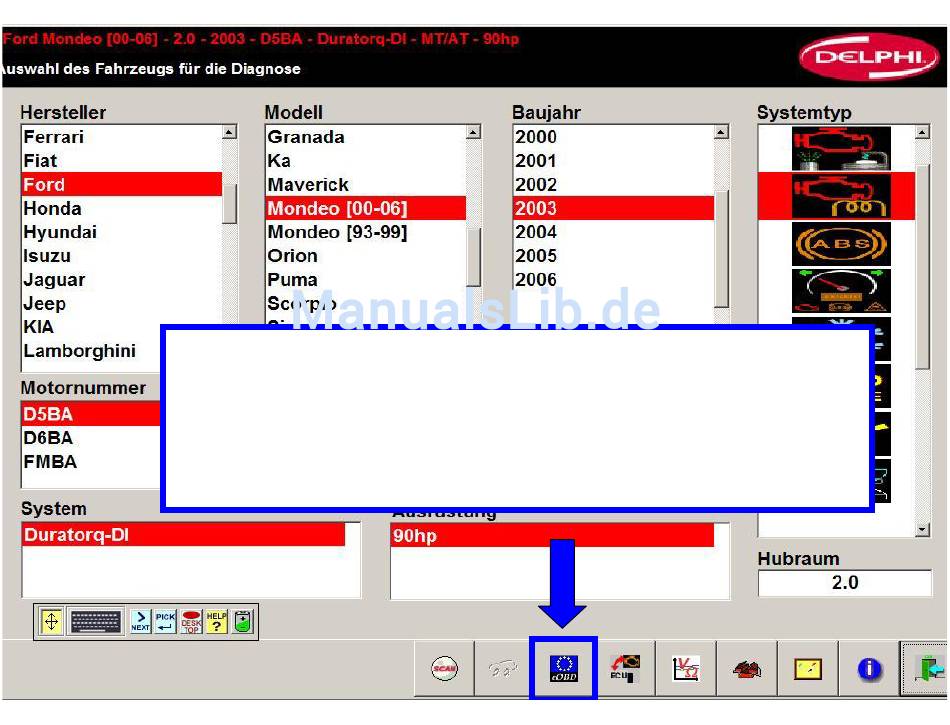950x725 pixels.
Task: Click the Delphi logo
Action: pos(869,57)
